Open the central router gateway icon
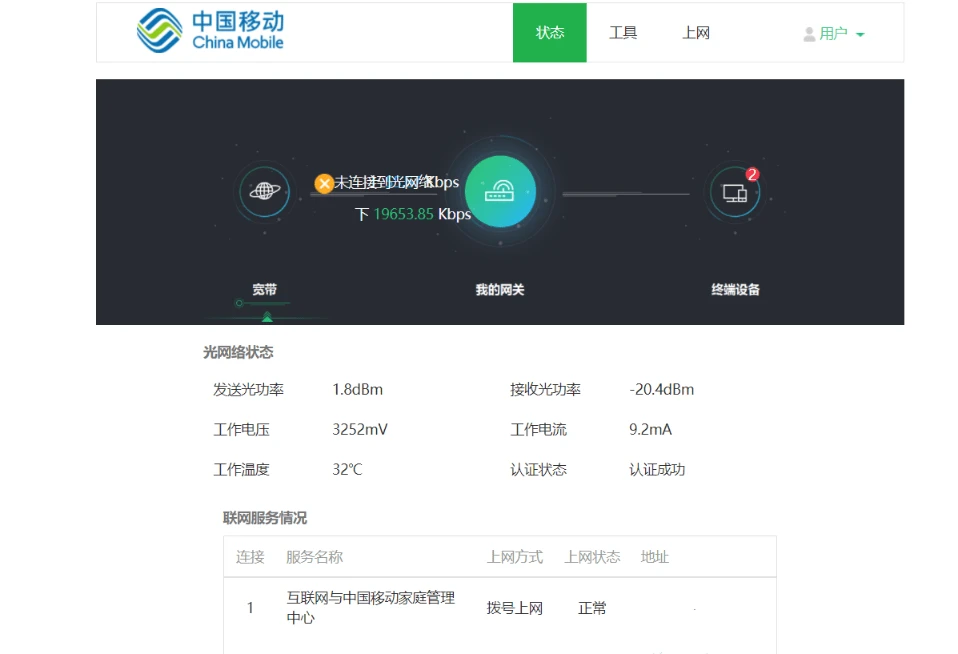958x654 pixels. pyautogui.click(x=500, y=191)
